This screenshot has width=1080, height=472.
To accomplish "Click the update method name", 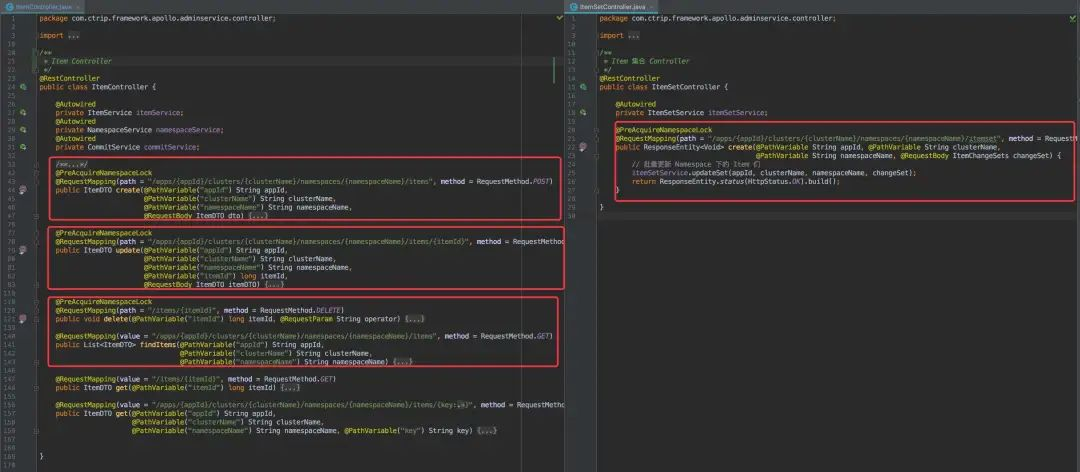I will point(127,250).
